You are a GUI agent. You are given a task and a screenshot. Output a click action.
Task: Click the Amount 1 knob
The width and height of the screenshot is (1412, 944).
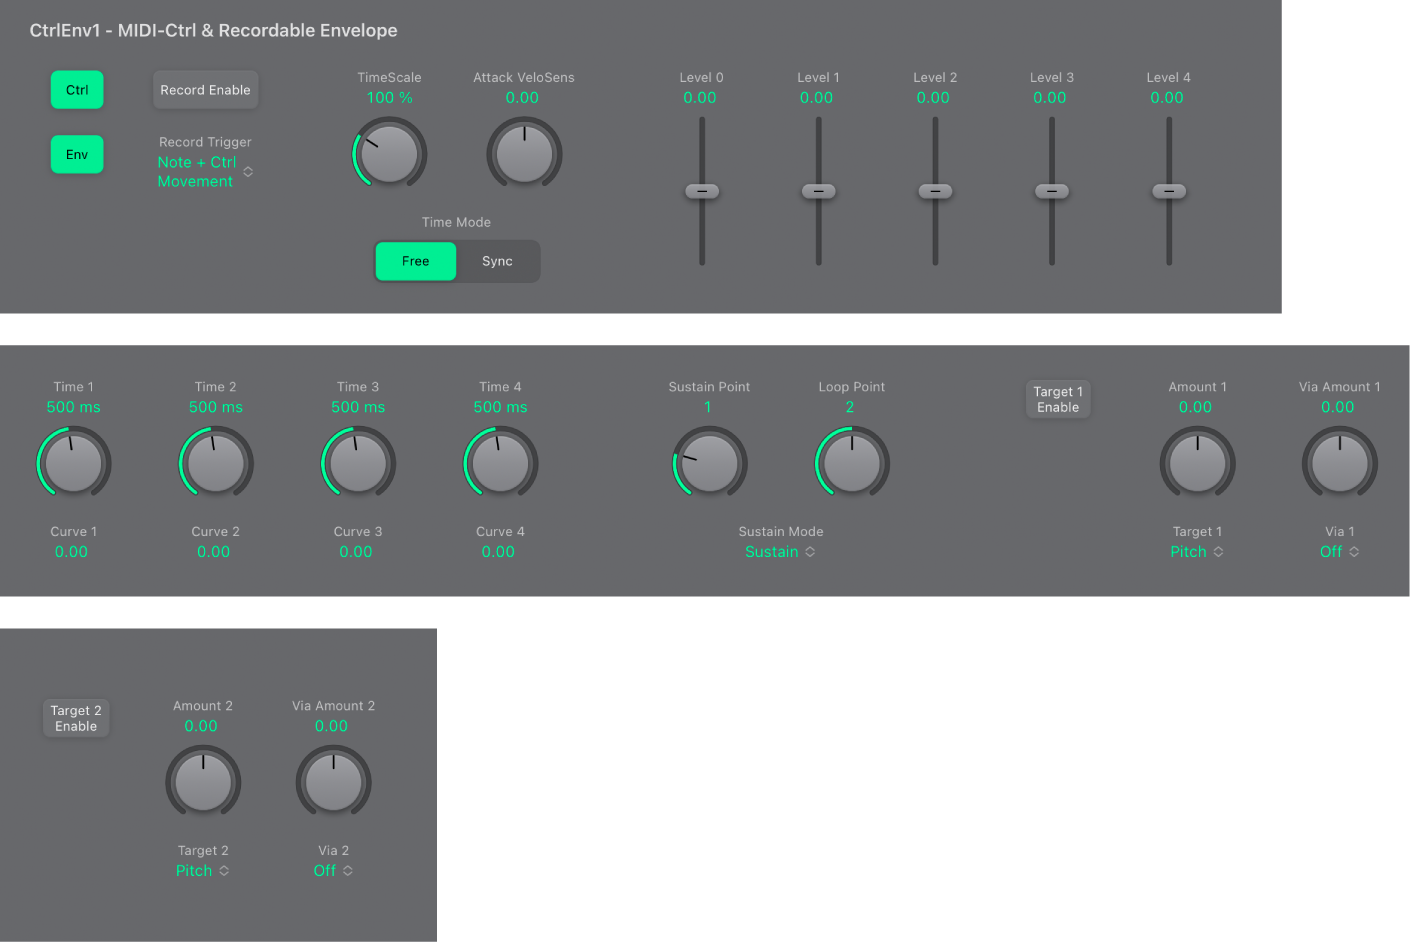click(1197, 463)
